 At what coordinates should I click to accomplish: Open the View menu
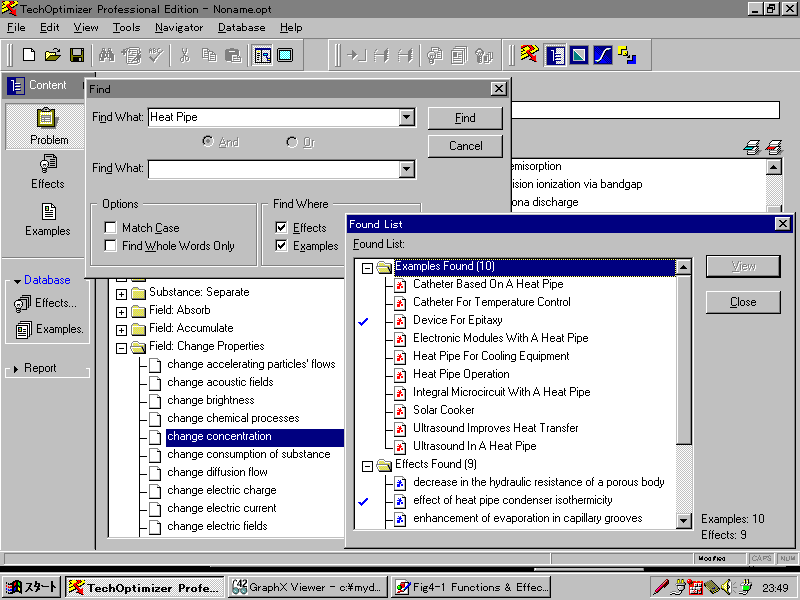point(86,28)
